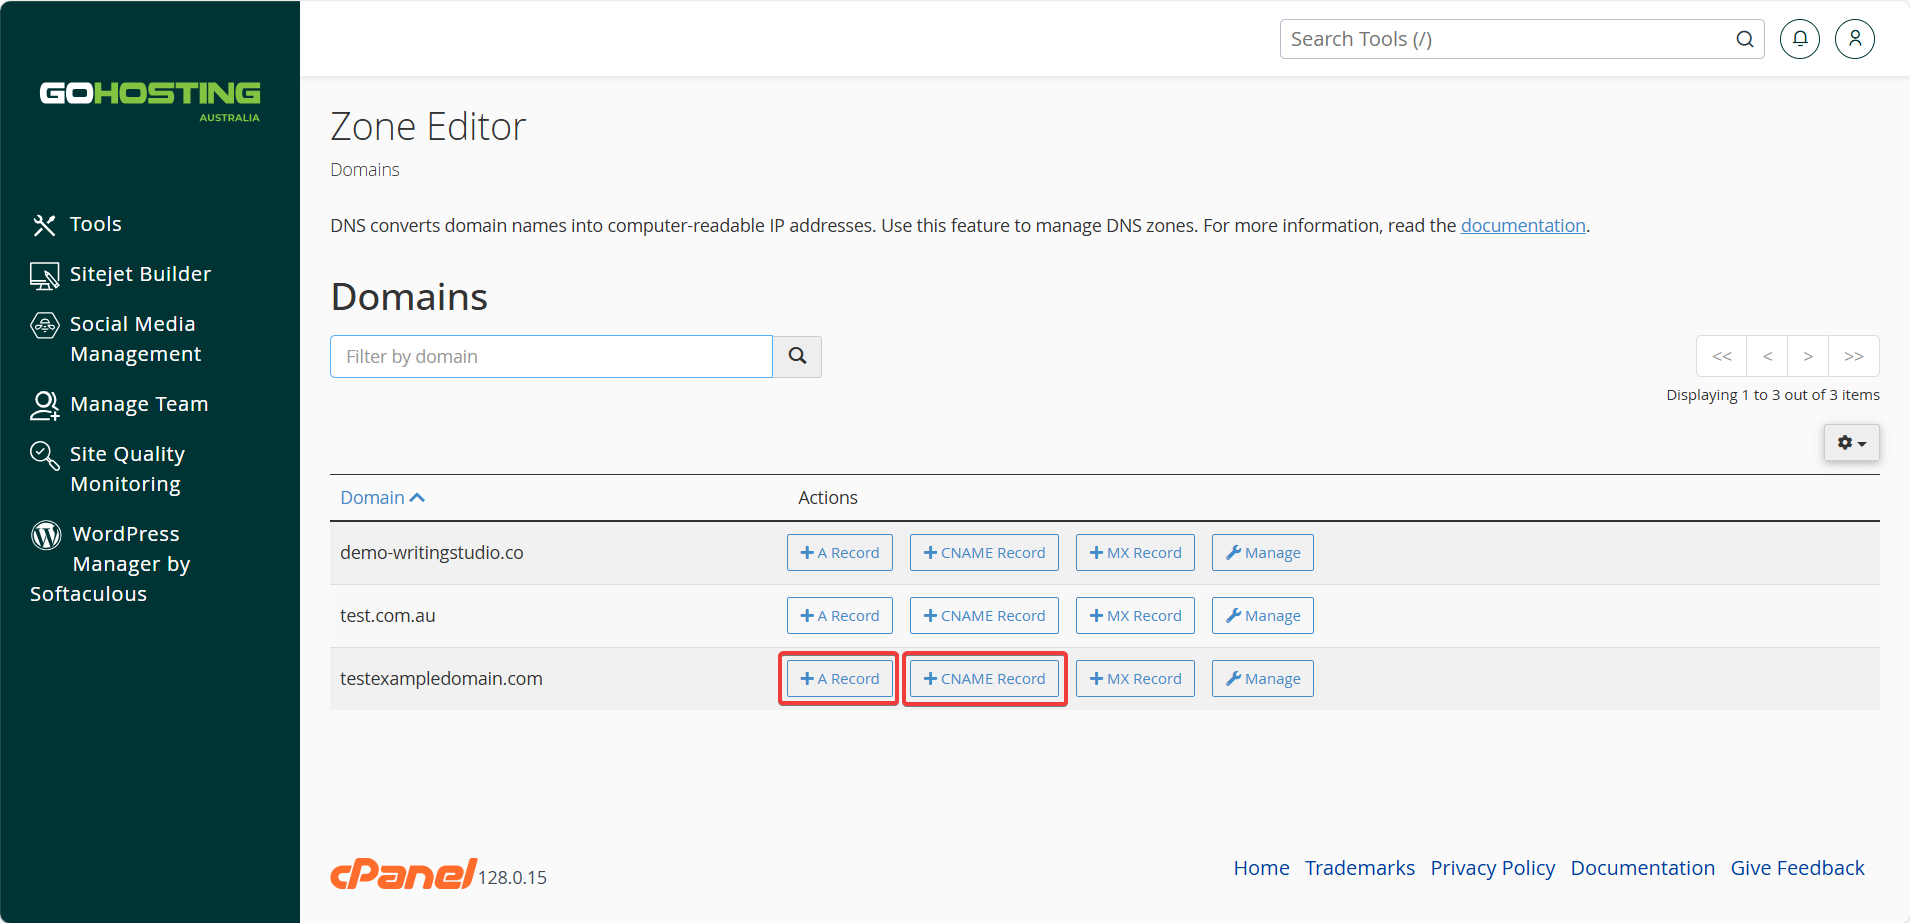1910x923 pixels.
Task: Open Sitejet Builder sidebar icon
Action: pos(44,276)
